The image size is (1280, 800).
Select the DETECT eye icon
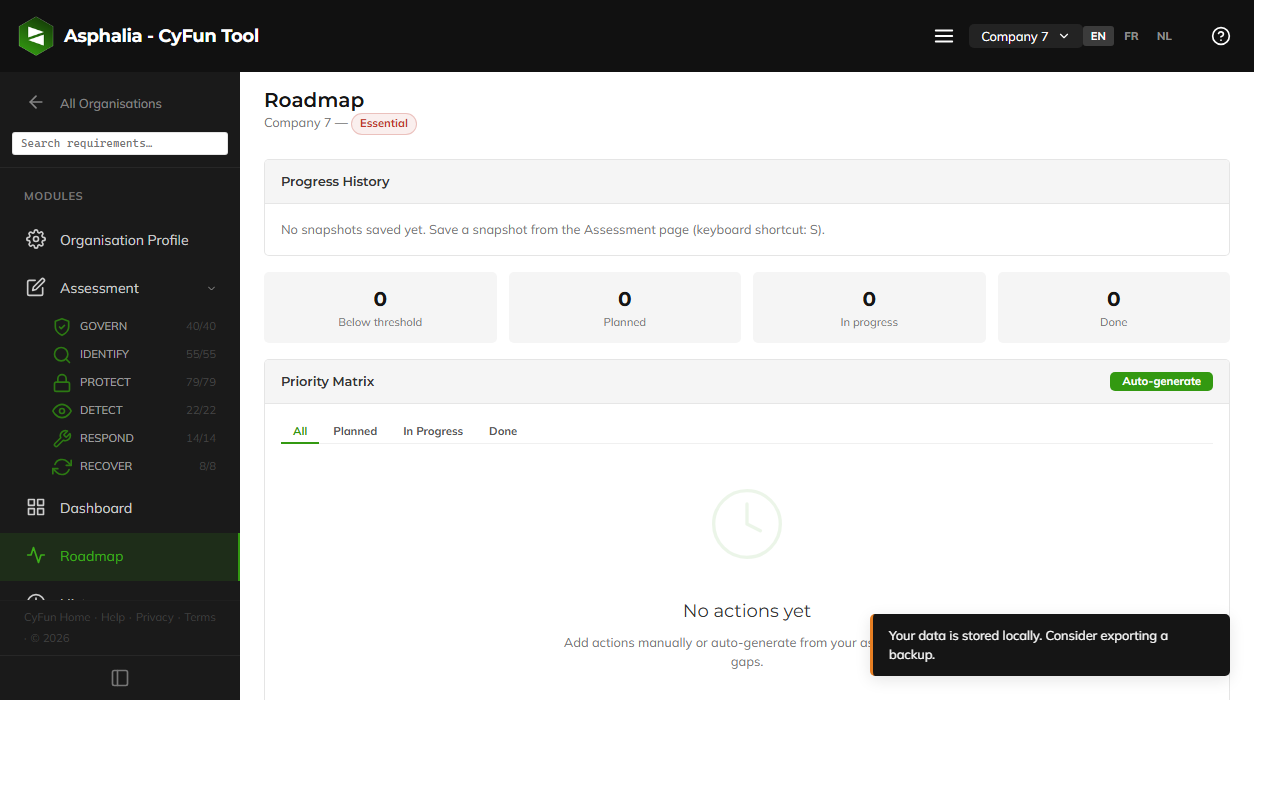pos(60,409)
